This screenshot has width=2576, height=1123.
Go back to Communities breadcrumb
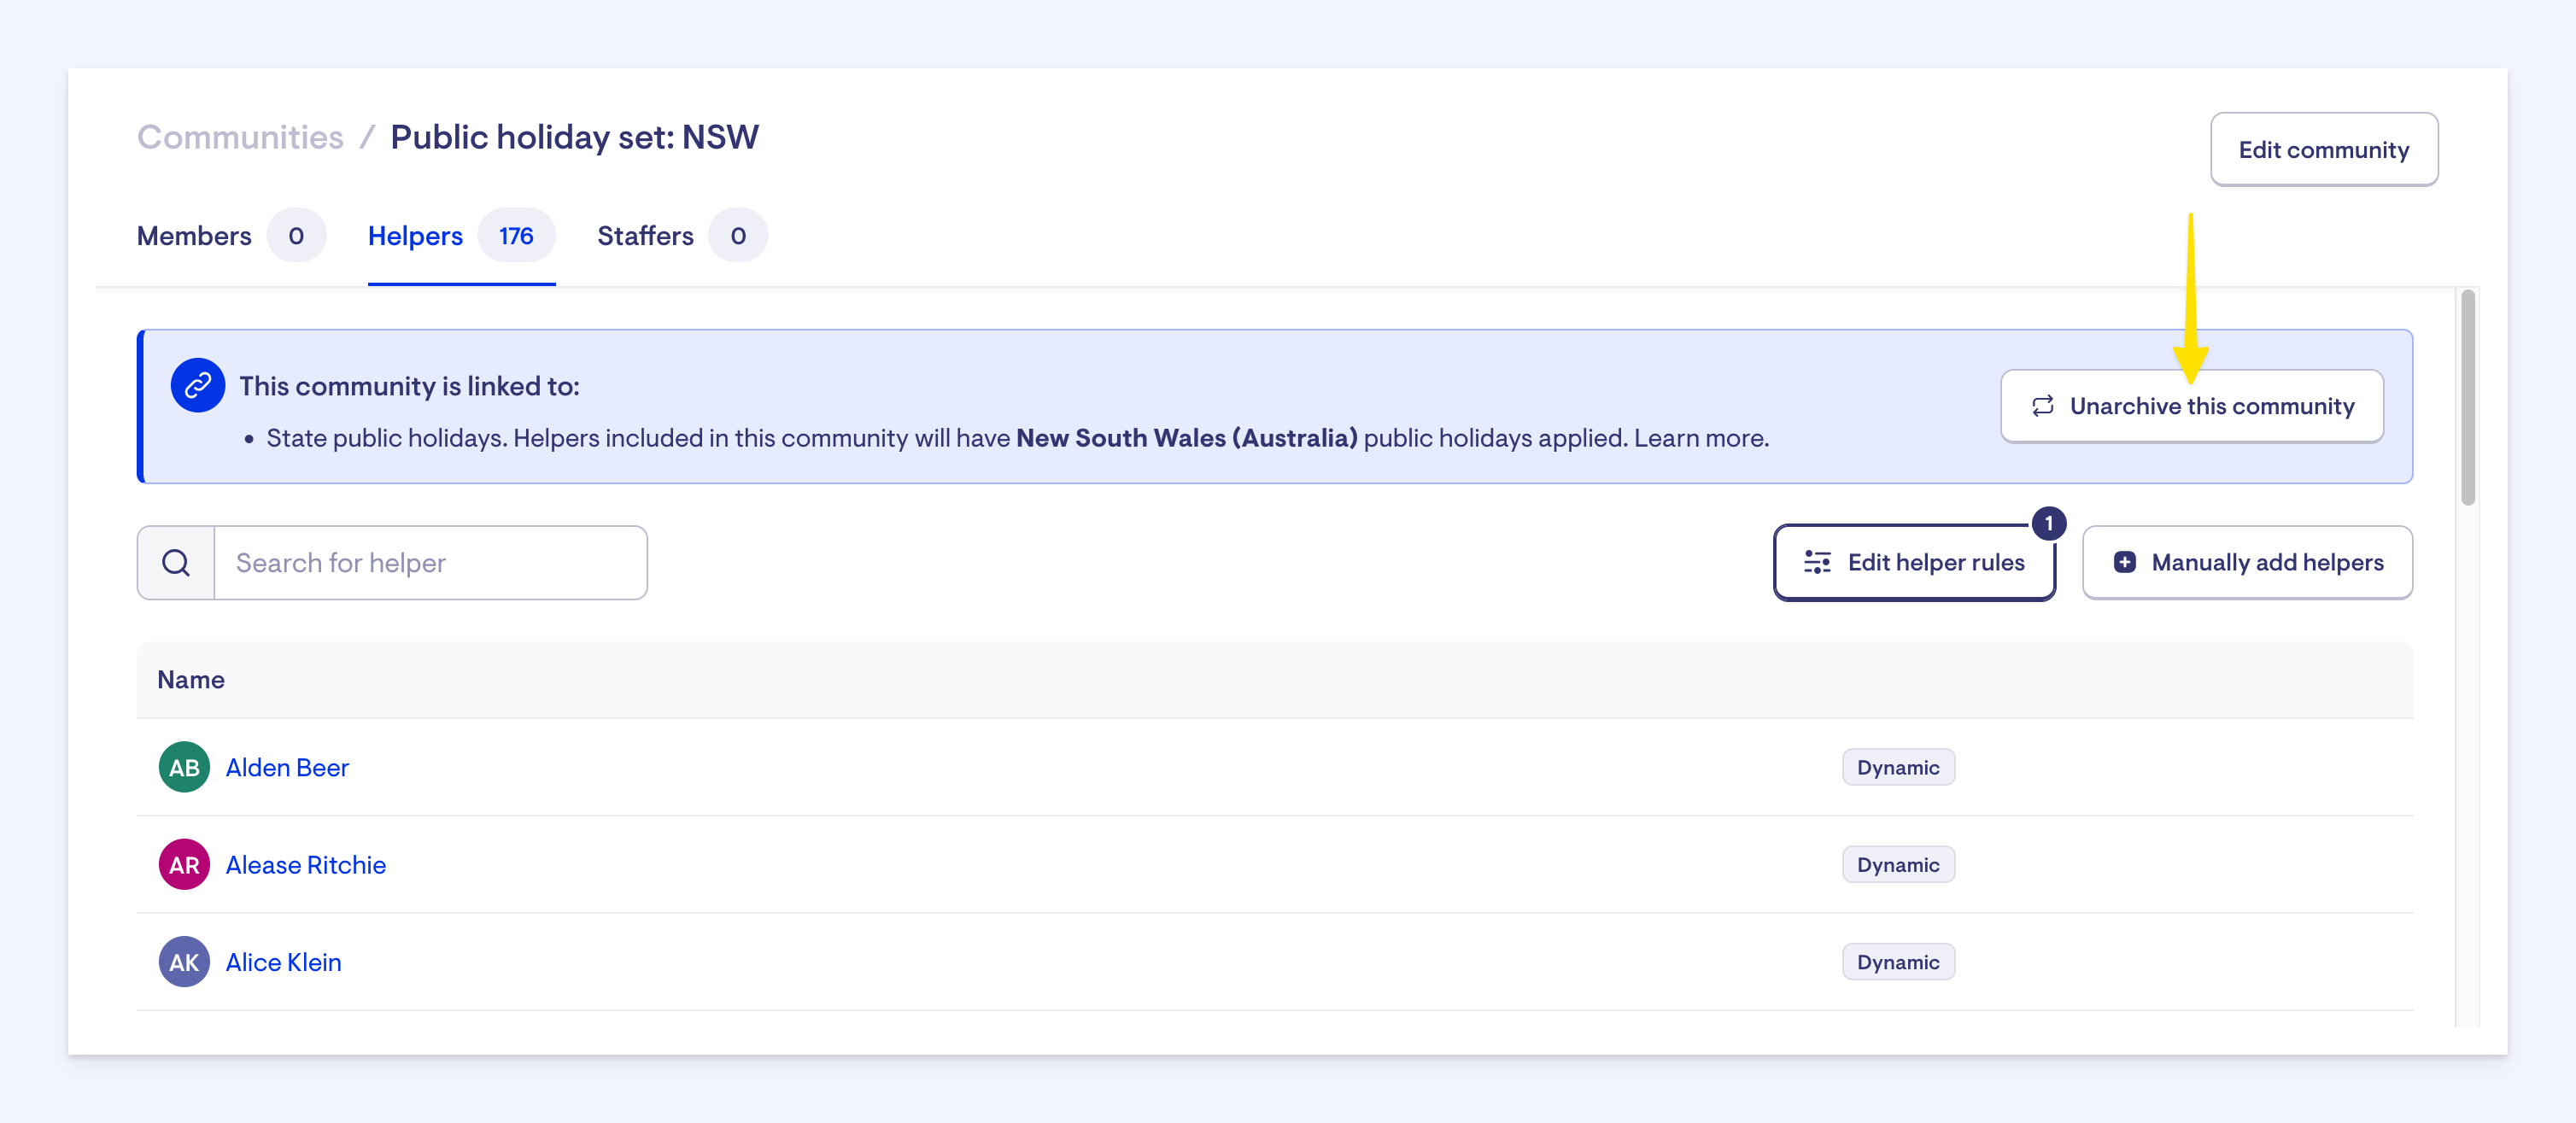(x=240, y=137)
